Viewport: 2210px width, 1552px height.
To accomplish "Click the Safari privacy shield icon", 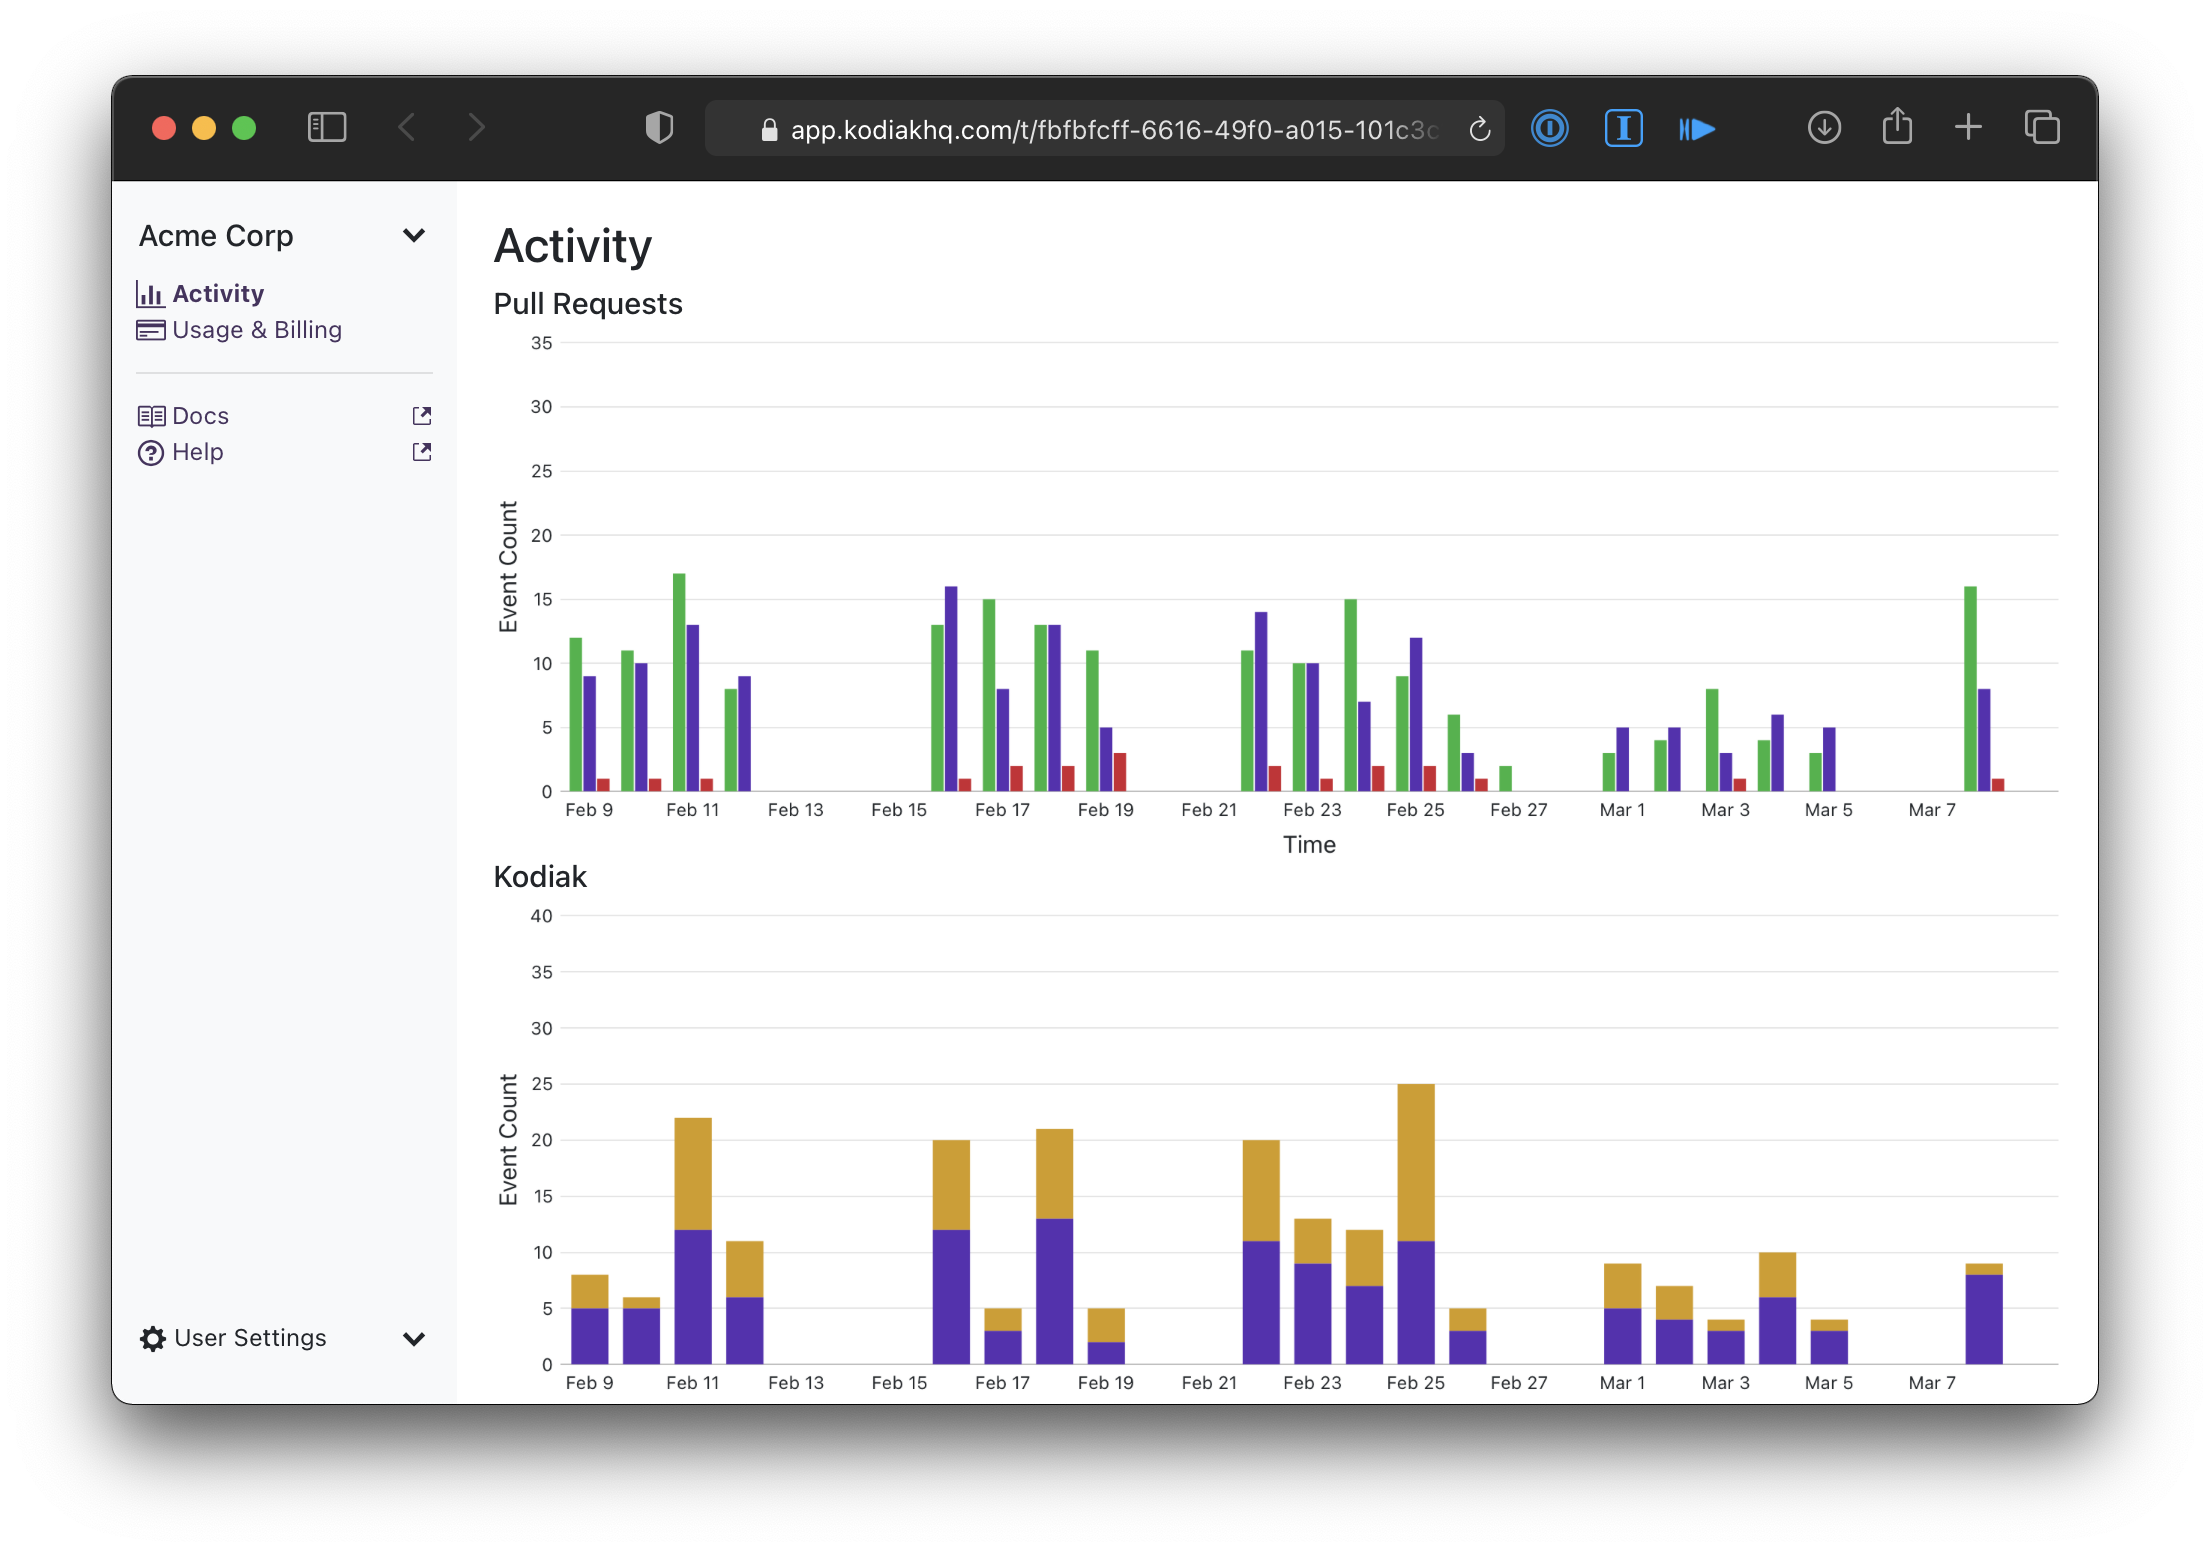I will 659,128.
